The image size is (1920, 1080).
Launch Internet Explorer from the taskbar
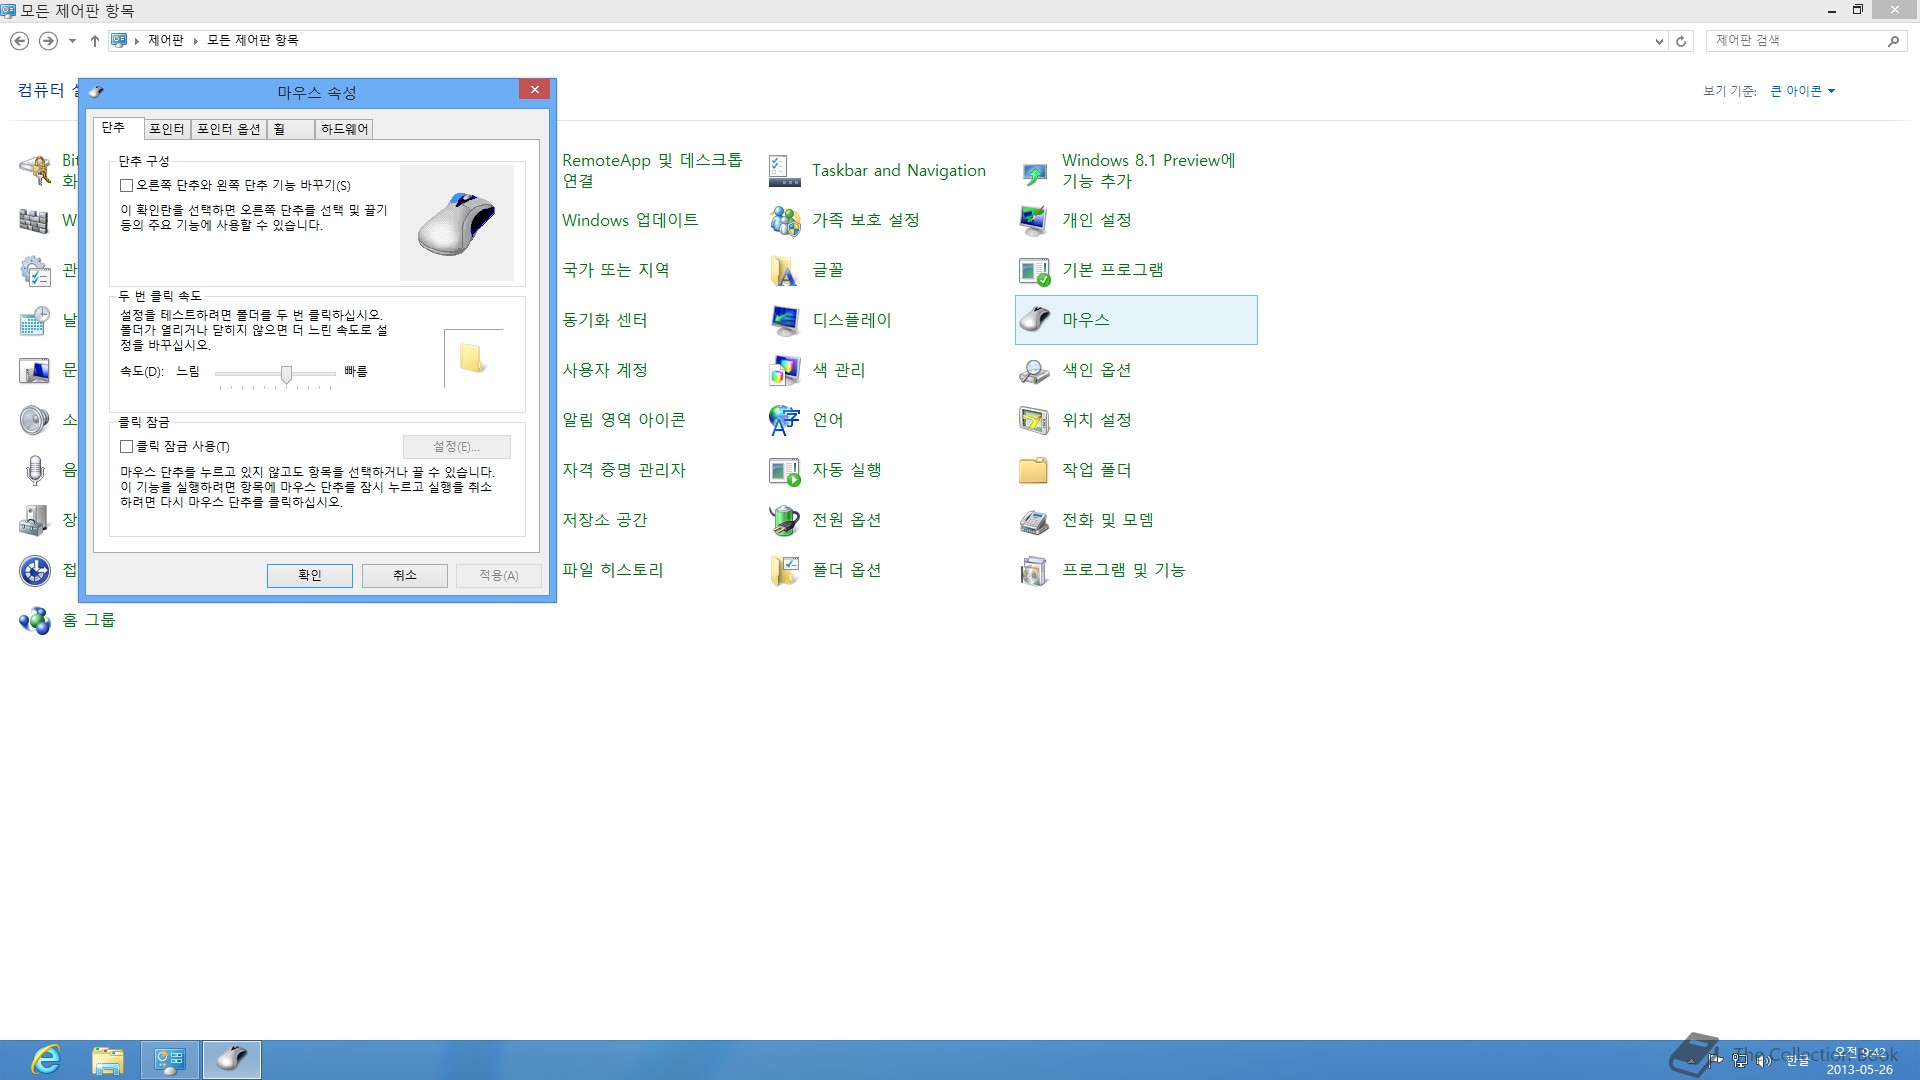pos(46,1060)
